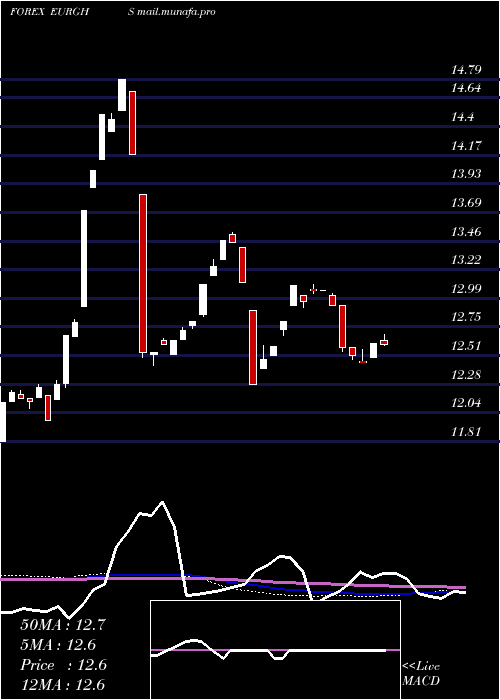The height and width of the screenshot is (700, 500).
Task: Click the 13.46 price level label
Action: pos(466,231)
